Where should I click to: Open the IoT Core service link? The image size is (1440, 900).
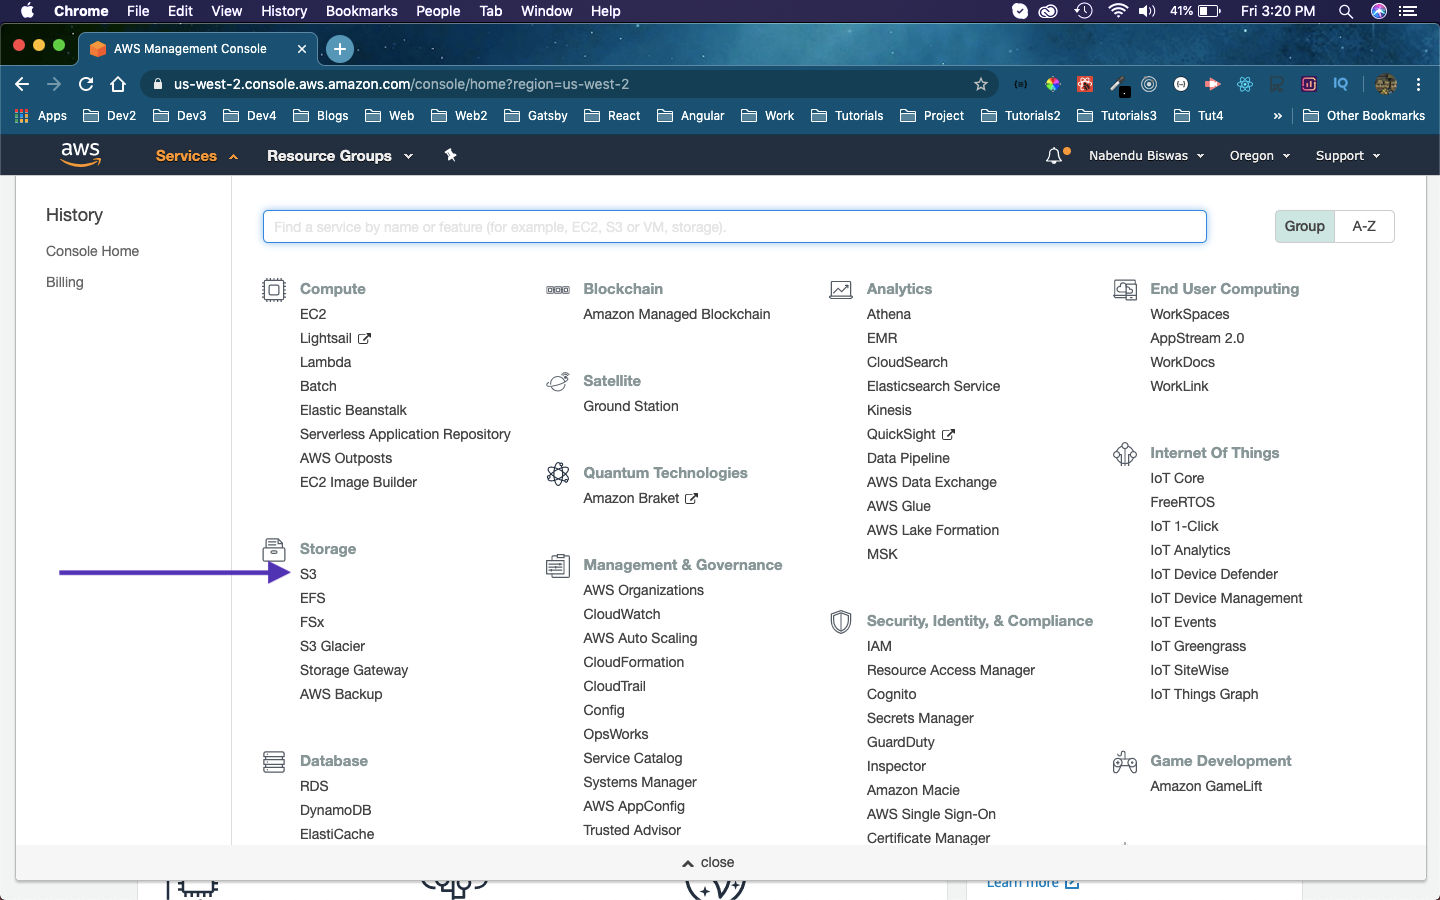click(x=1177, y=478)
